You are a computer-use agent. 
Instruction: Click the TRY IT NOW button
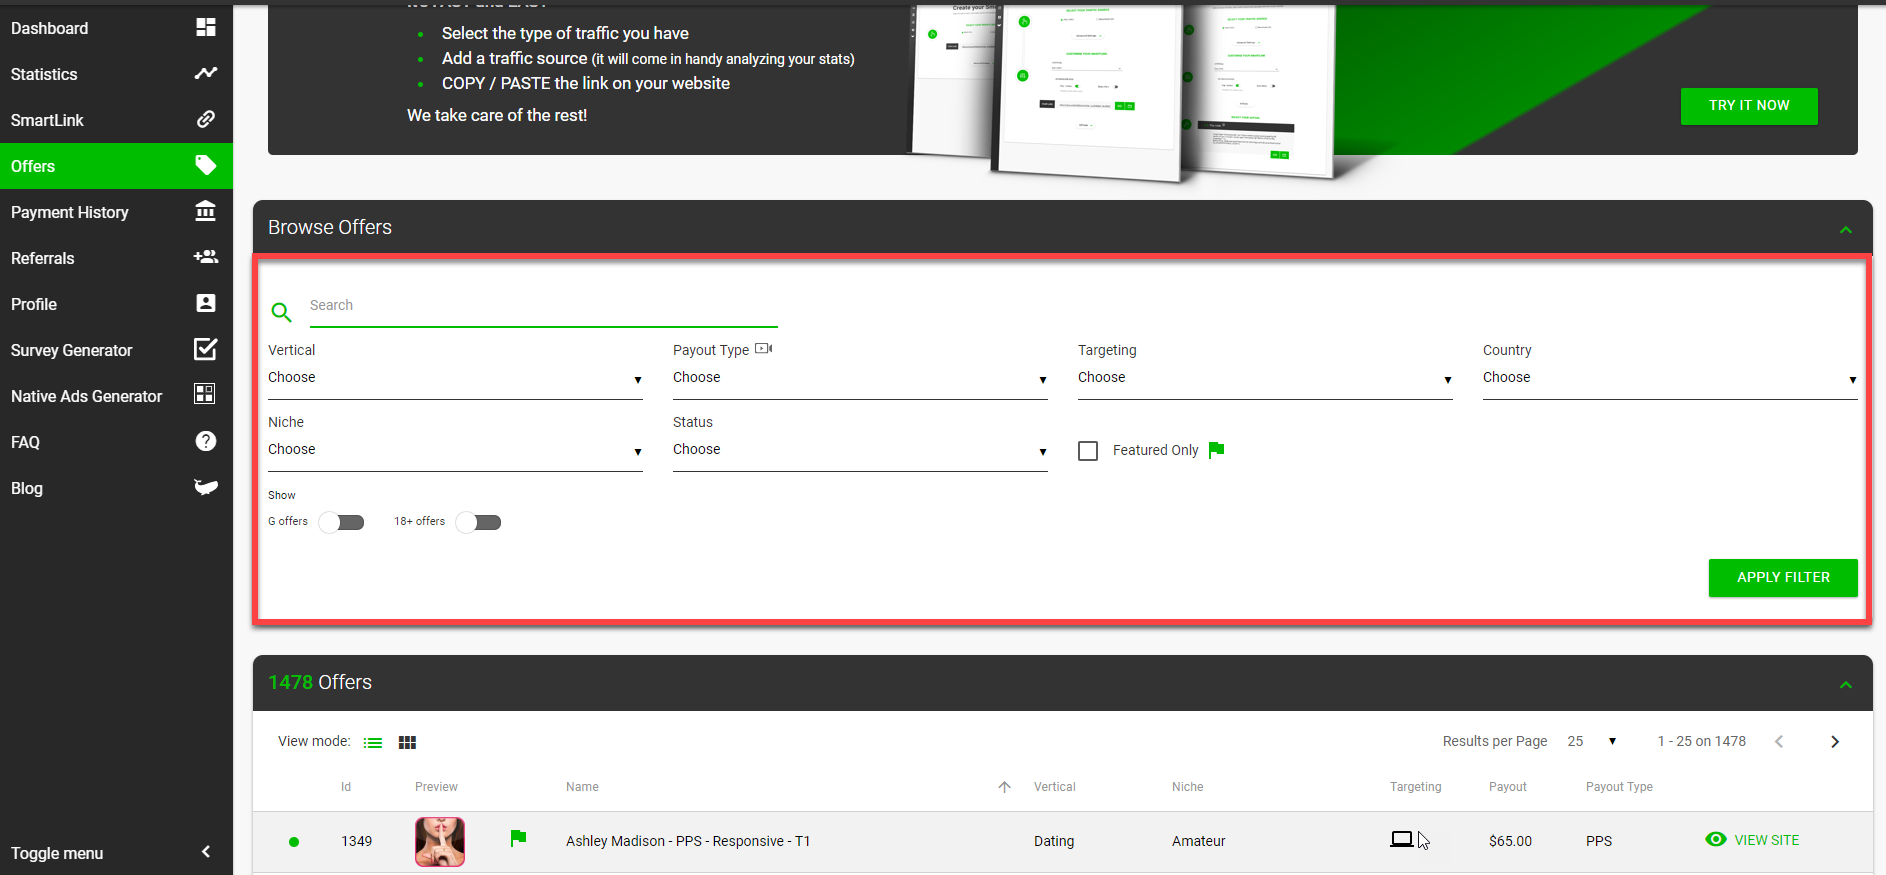click(x=1749, y=106)
